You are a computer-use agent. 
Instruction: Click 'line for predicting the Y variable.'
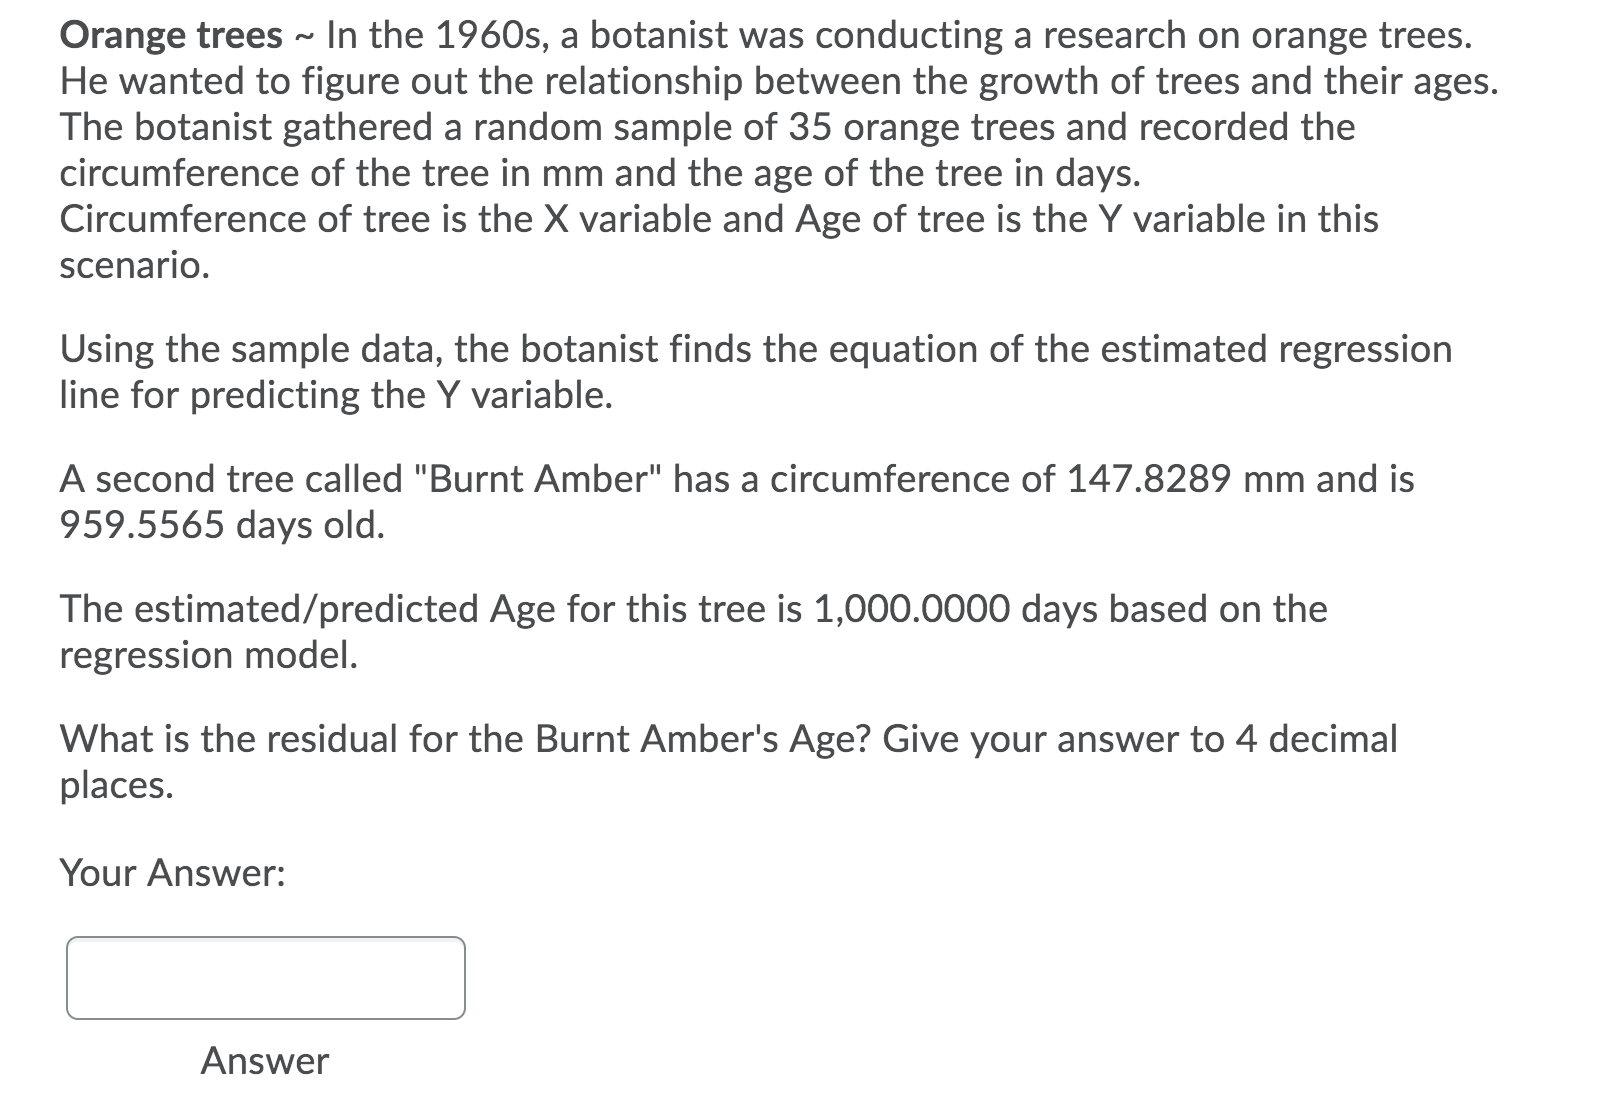[x=336, y=396]
